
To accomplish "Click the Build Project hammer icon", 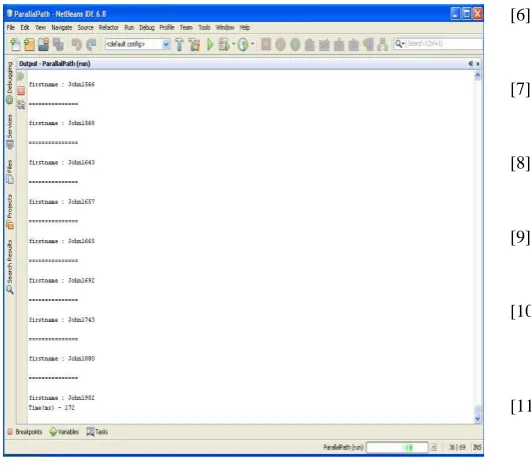I will pyautogui.click(x=179, y=44).
